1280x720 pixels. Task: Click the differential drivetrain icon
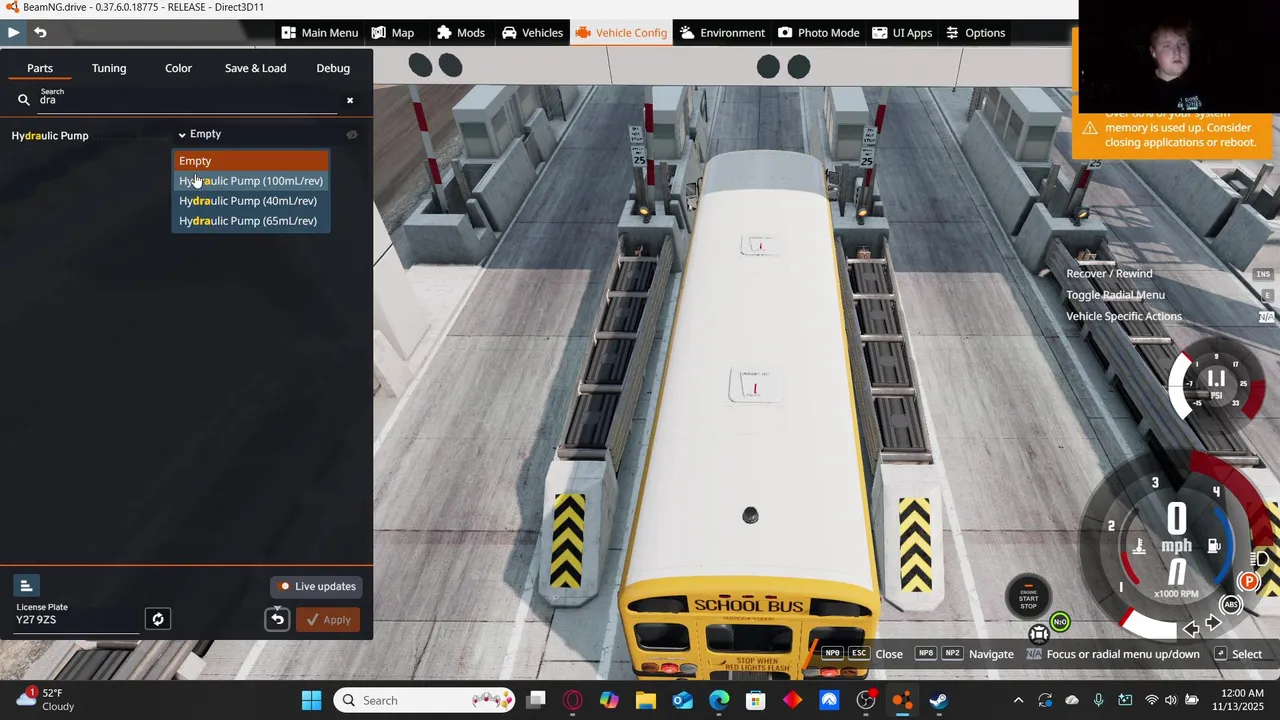click(x=1039, y=634)
